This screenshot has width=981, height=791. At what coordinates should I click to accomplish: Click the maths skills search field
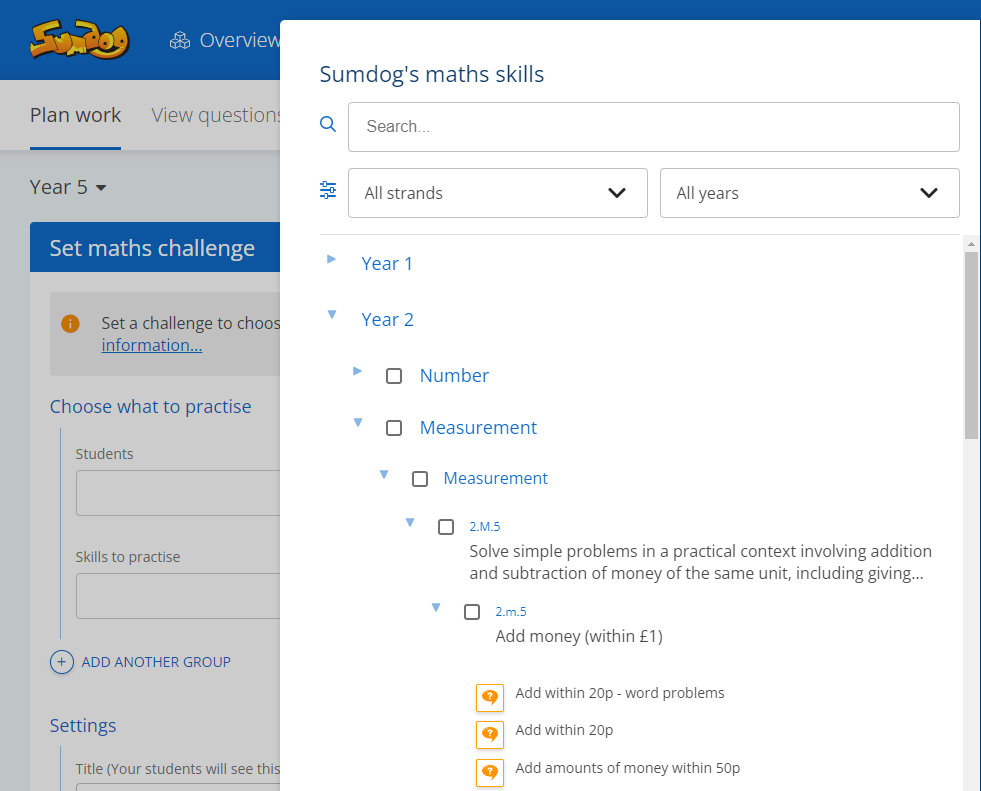pos(653,127)
